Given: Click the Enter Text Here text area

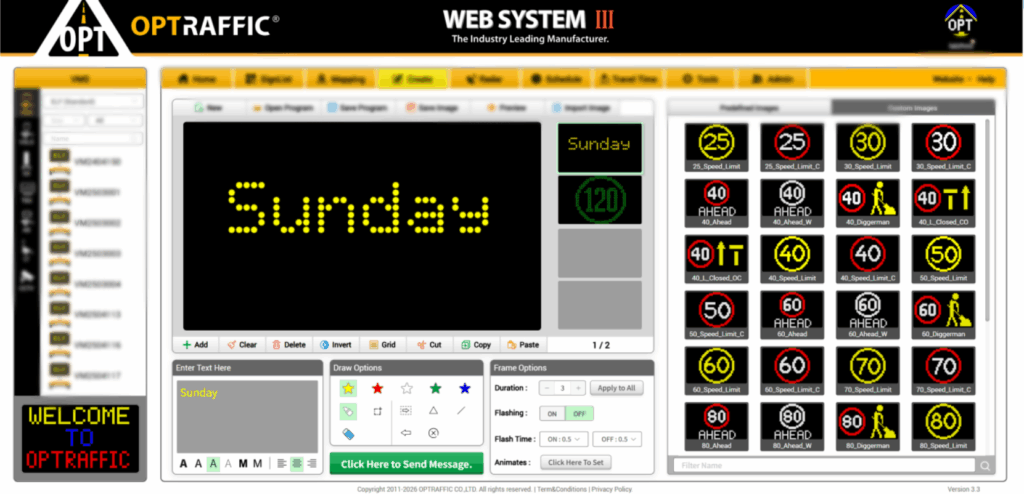Looking at the screenshot, I should [x=247, y=416].
